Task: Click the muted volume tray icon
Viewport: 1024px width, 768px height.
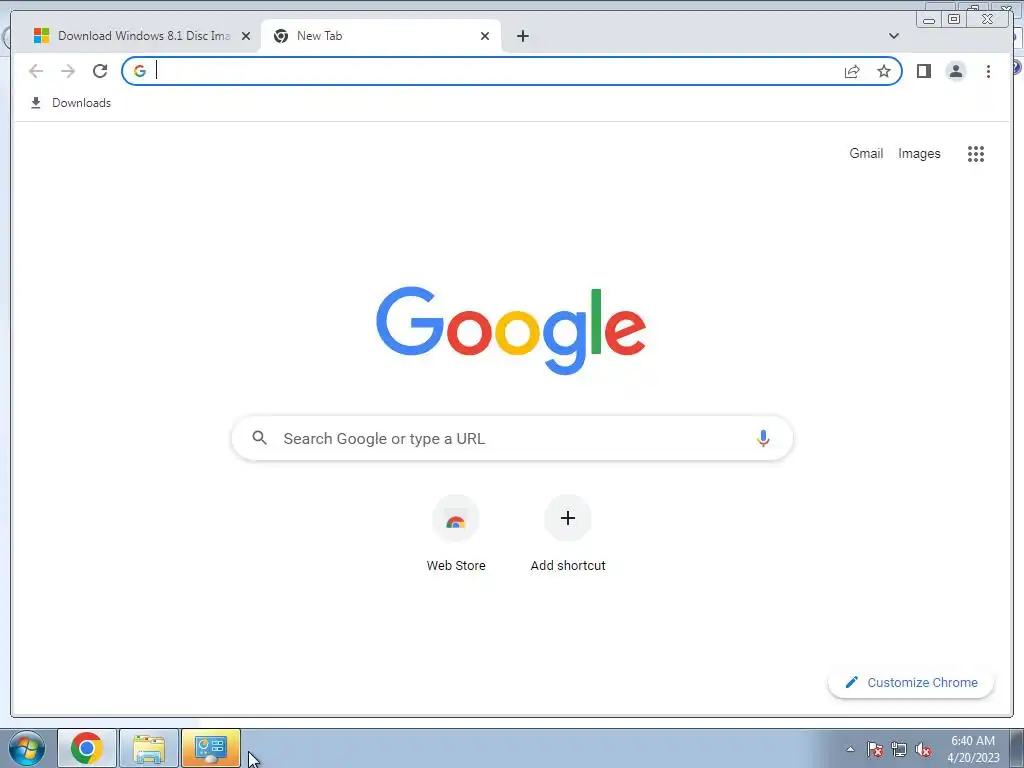Action: click(923, 749)
